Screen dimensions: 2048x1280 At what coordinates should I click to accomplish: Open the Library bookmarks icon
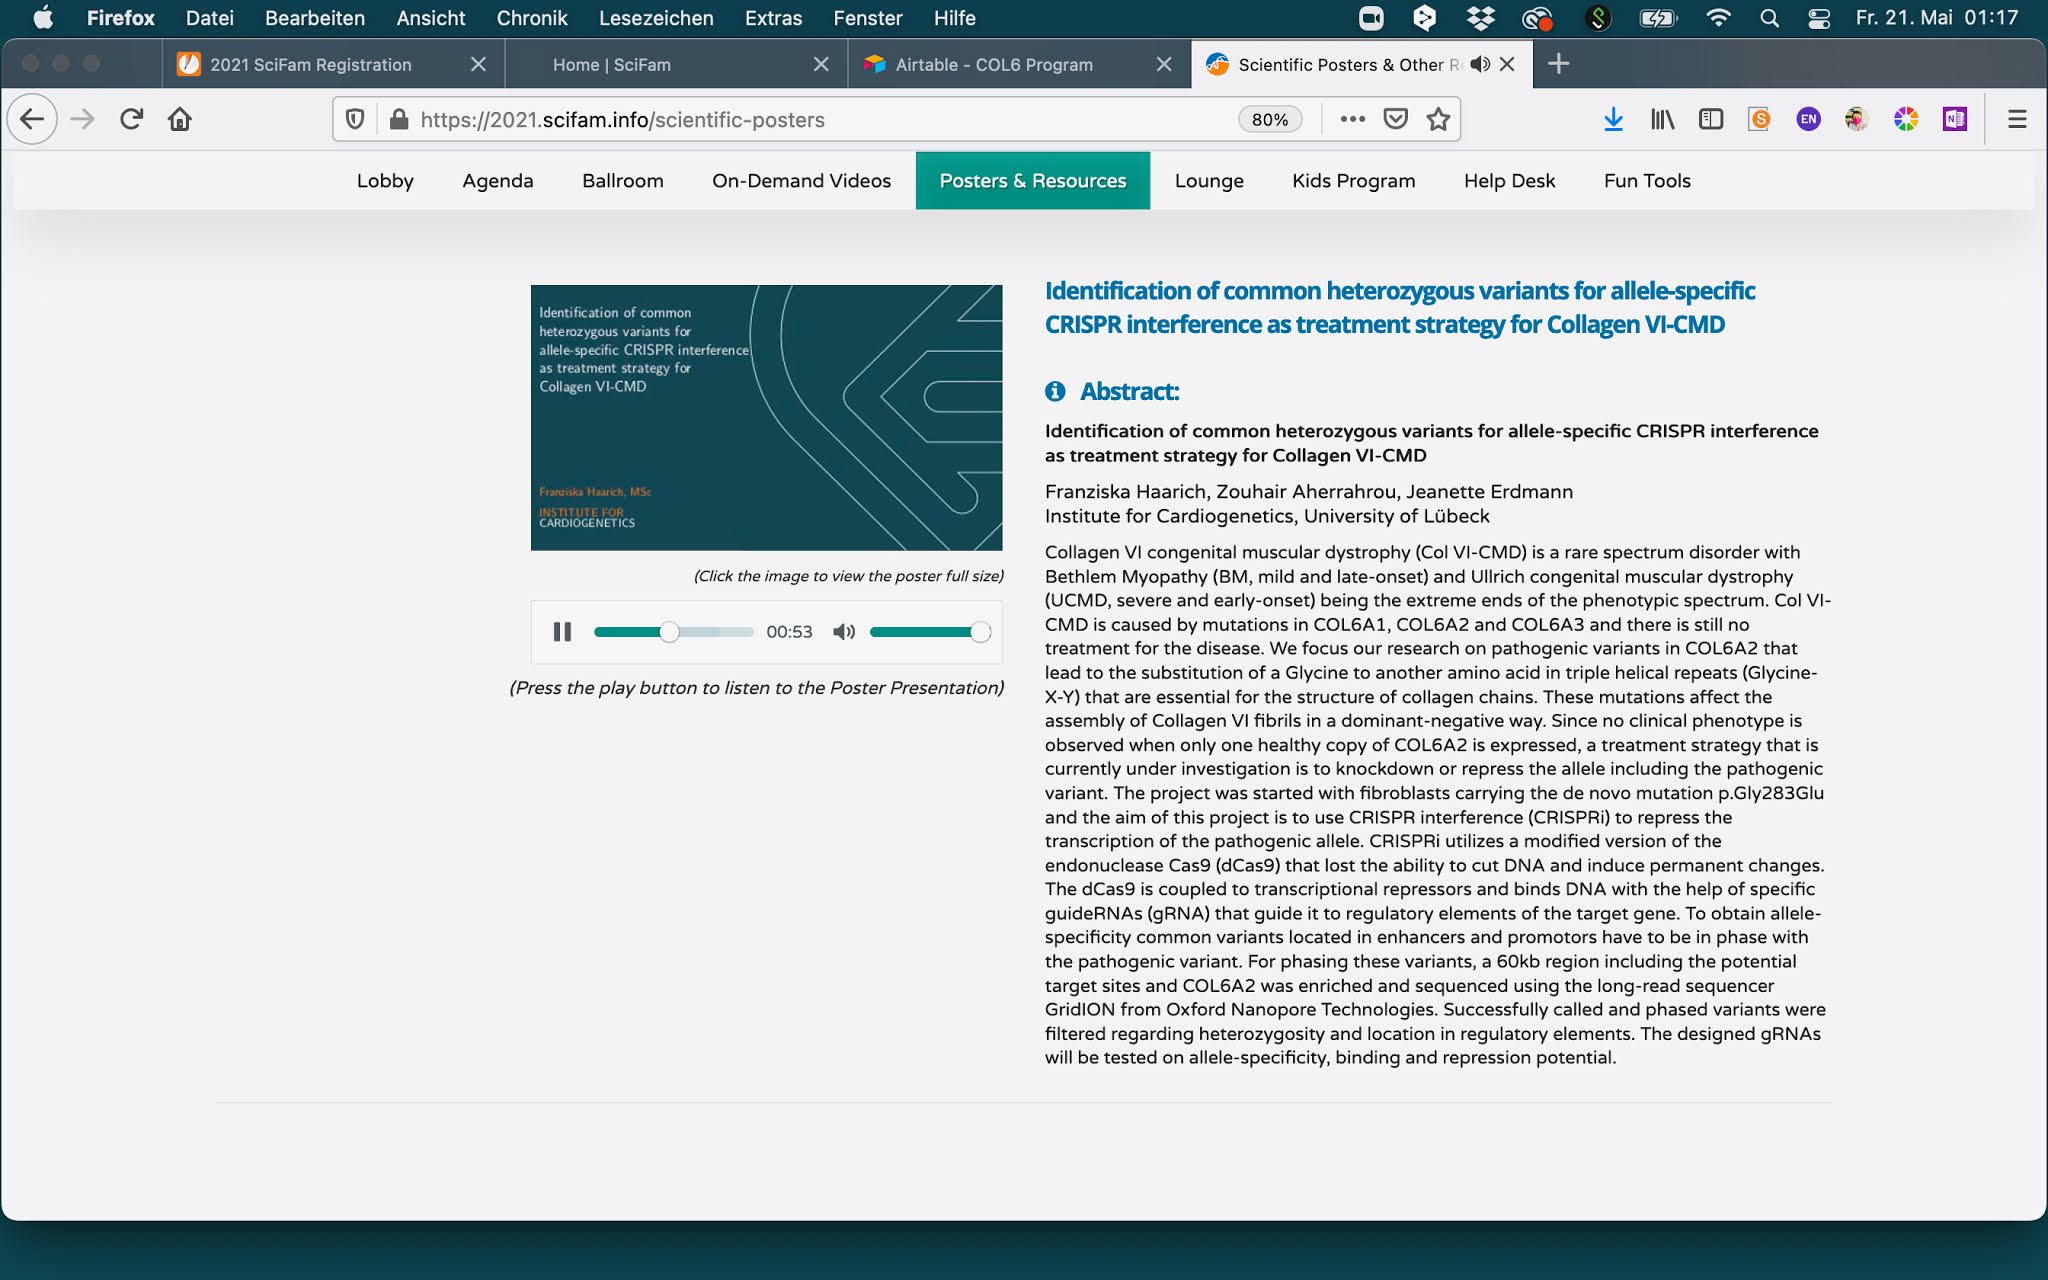coord(1662,119)
